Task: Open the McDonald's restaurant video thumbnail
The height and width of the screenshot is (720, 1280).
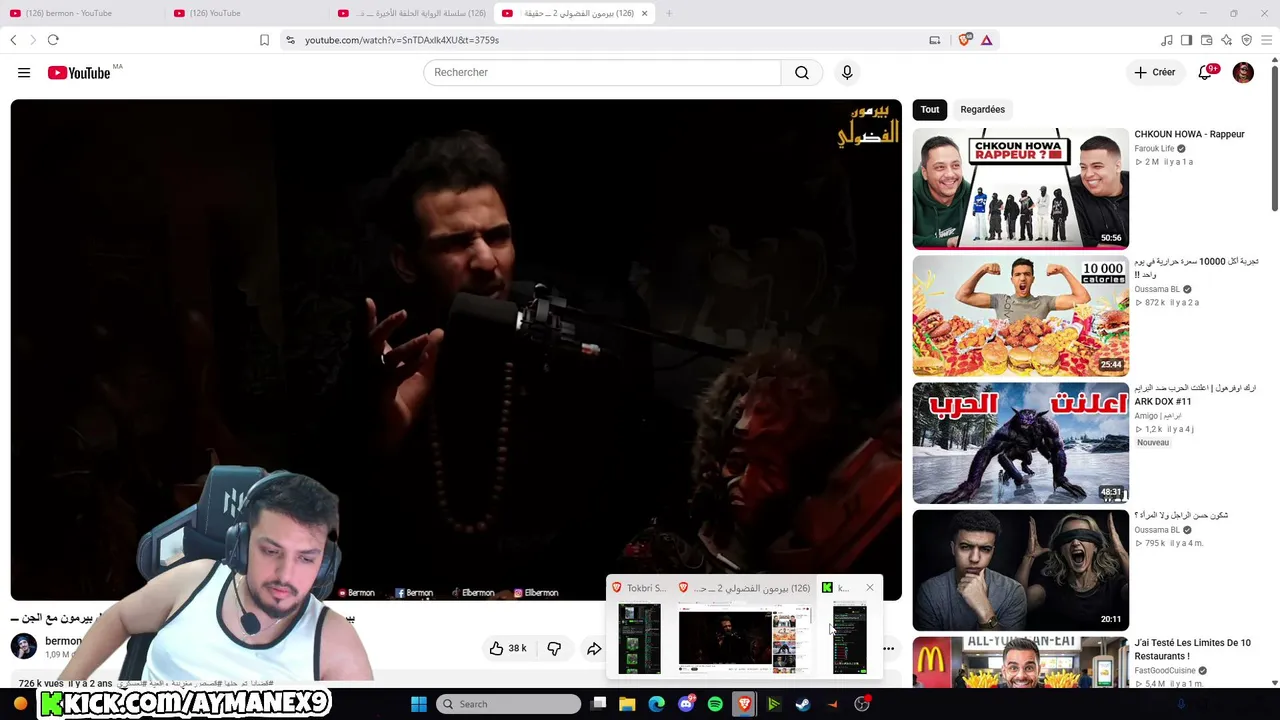Action: tap(1020, 662)
